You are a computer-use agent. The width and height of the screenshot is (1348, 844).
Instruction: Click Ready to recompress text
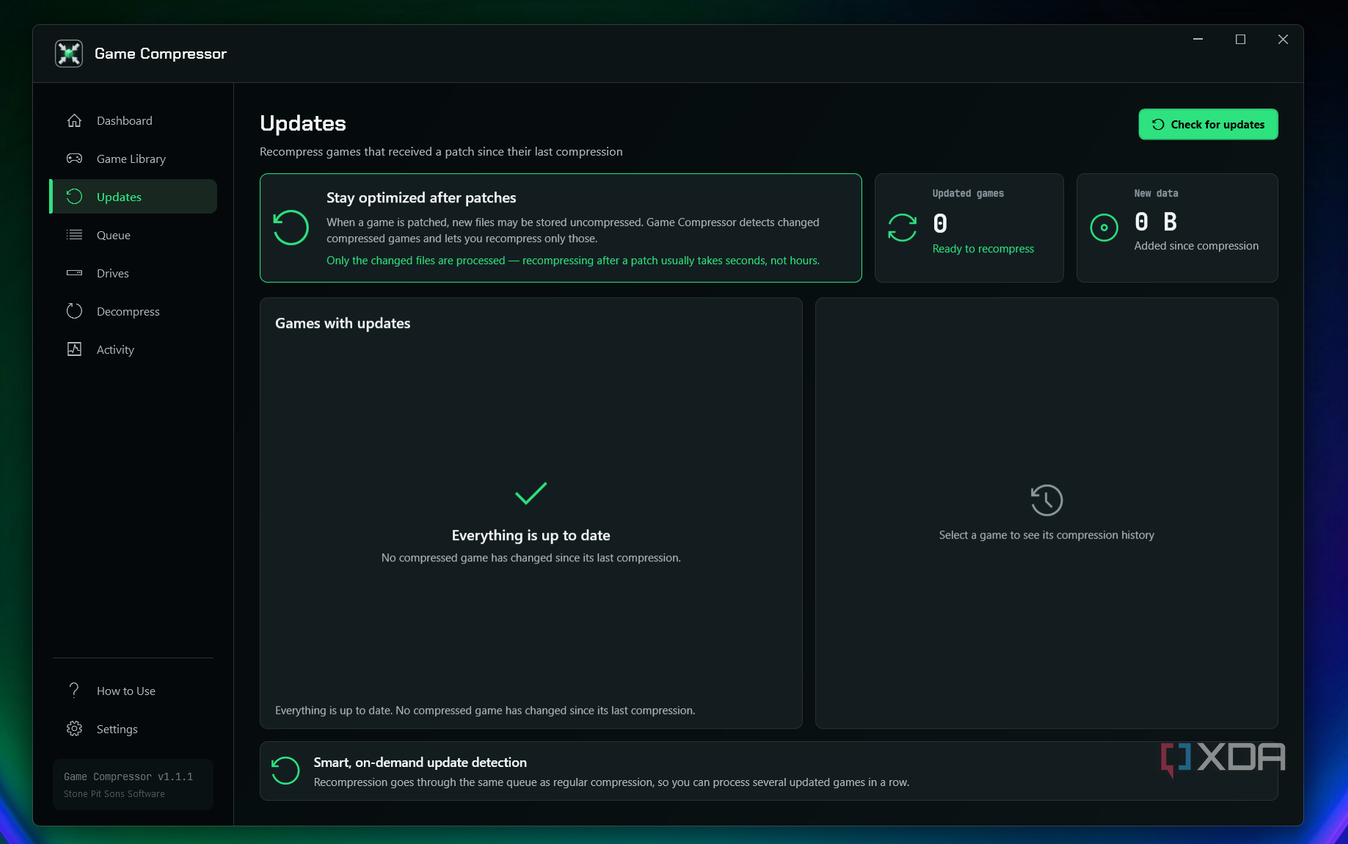click(983, 249)
